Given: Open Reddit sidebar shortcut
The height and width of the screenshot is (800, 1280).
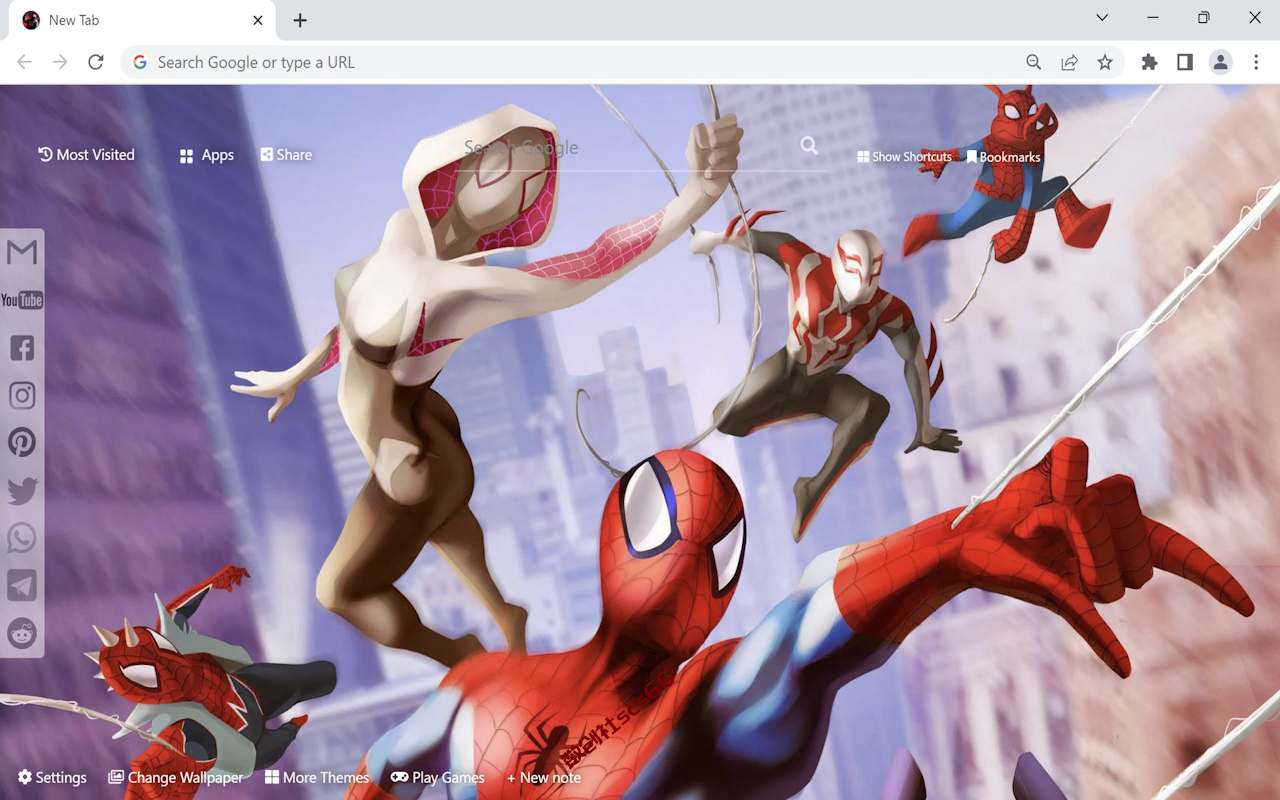Looking at the screenshot, I should click(x=22, y=633).
